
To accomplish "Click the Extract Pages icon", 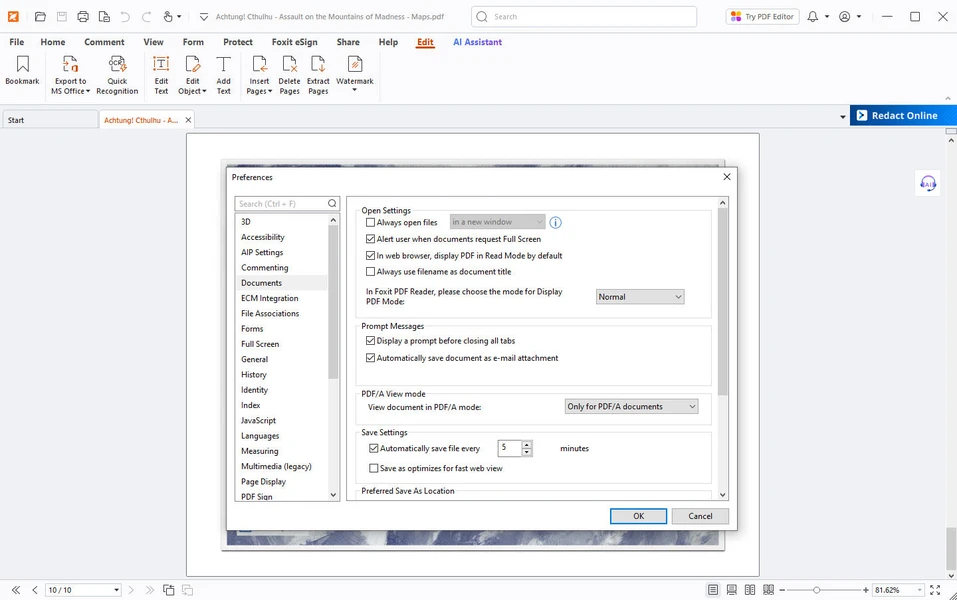I will coord(318,67).
